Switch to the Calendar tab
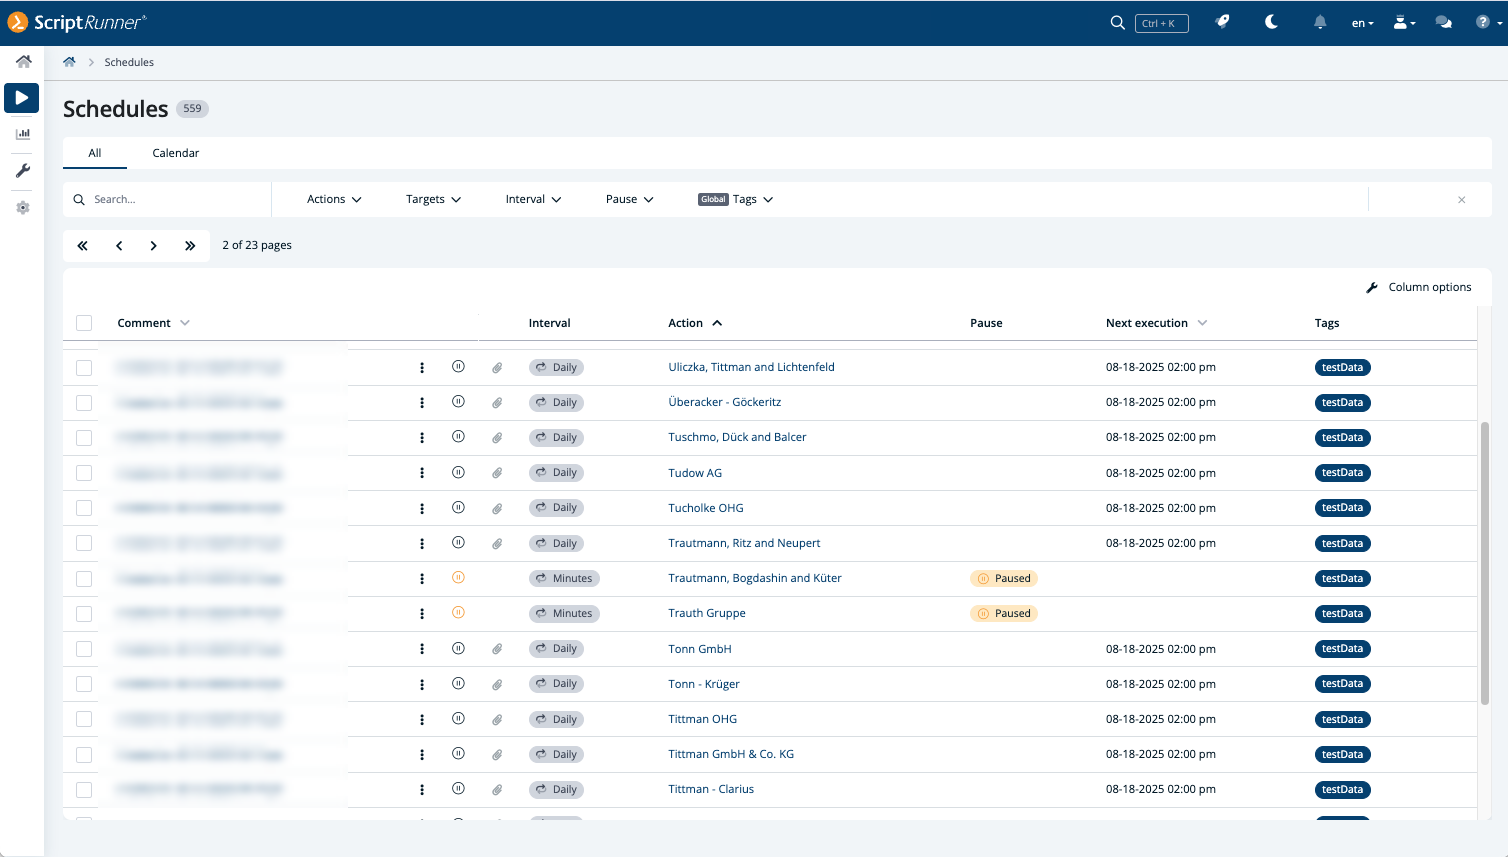The image size is (1508, 857). (176, 153)
